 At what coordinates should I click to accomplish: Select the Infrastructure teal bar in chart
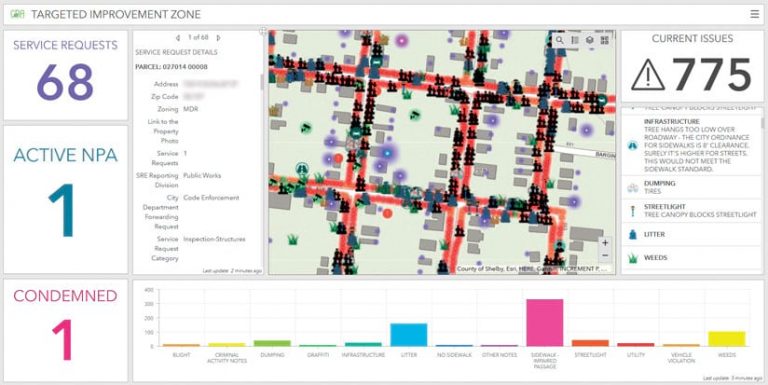coord(363,344)
